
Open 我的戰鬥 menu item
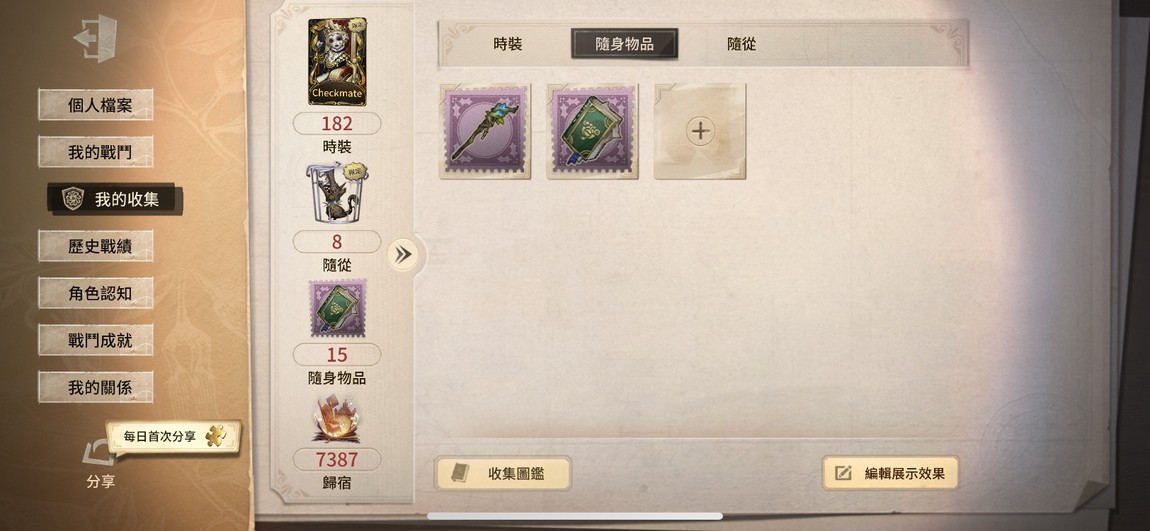pos(96,152)
